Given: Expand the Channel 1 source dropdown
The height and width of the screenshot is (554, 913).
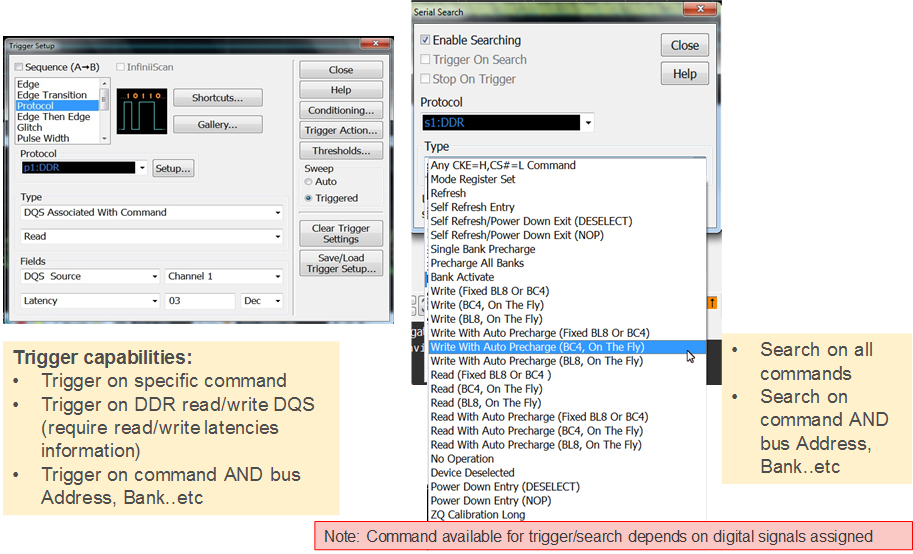Looking at the screenshot, I should pos(276,277).
